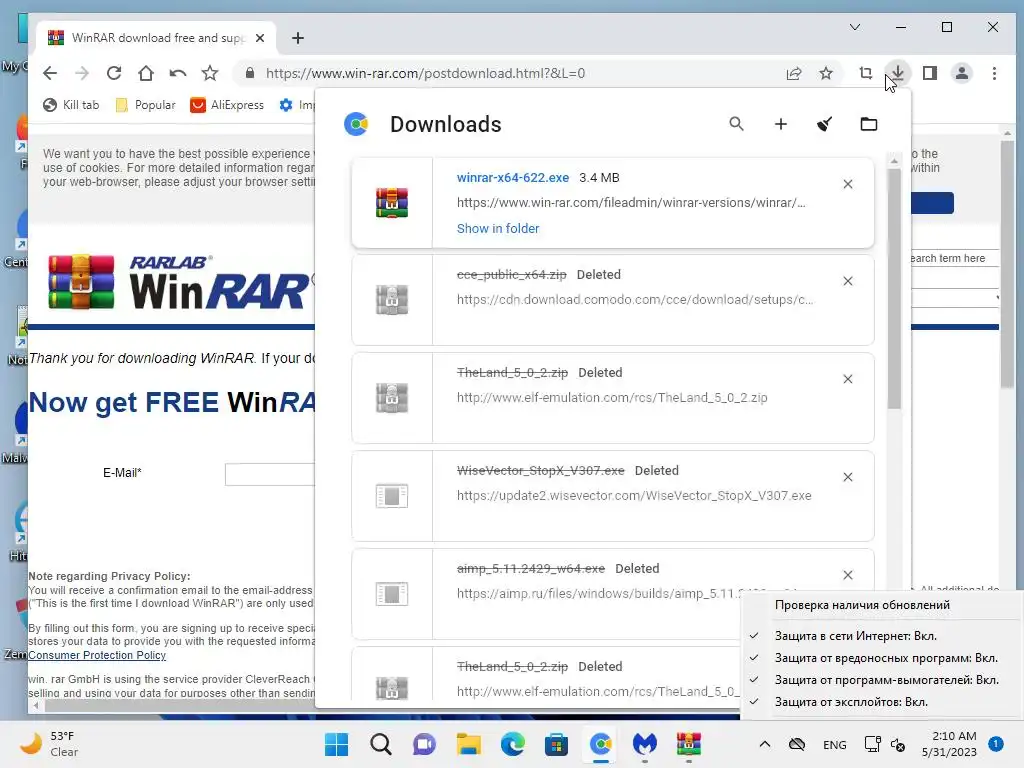Image resolution: width=1024 pixels, height=768 pixels.
Task: Click the WiseVector_StopX_V307.exe source URL
Action: coord(634,496)
